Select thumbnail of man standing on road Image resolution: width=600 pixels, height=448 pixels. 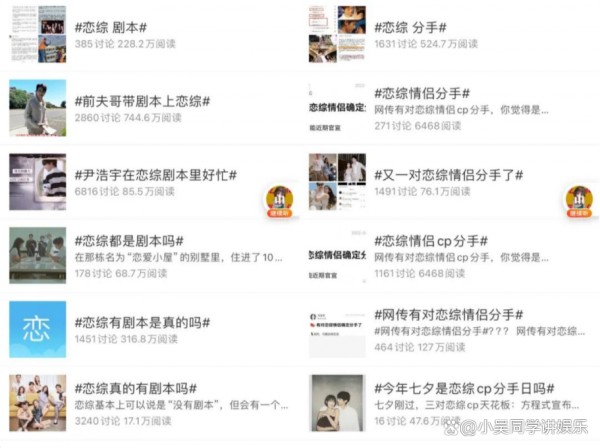[38, 108]
